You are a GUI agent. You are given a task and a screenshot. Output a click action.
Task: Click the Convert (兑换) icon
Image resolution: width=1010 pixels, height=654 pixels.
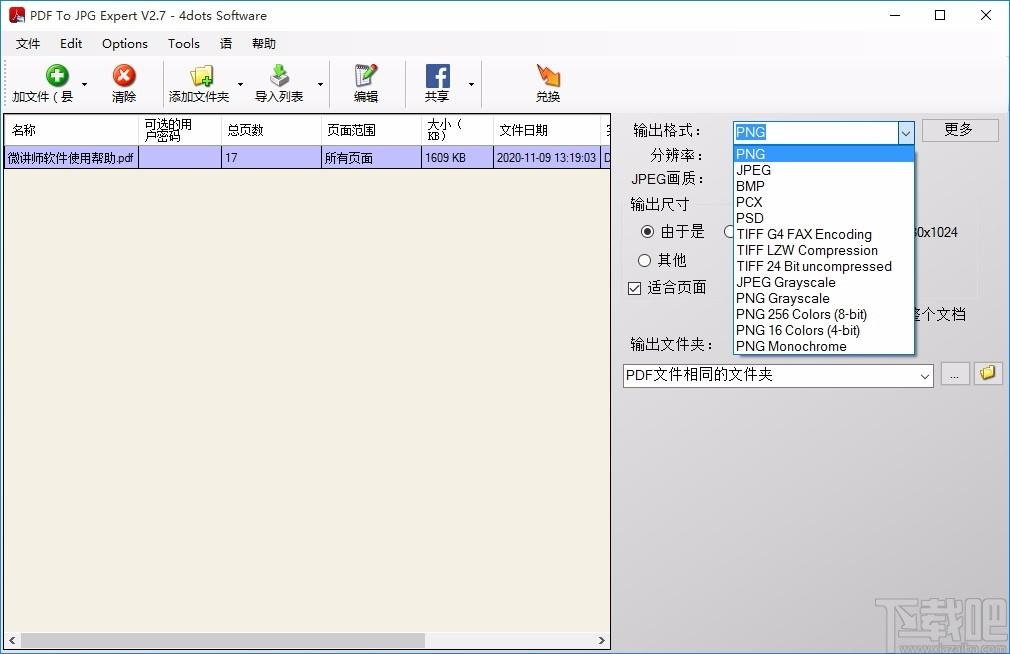548,75
